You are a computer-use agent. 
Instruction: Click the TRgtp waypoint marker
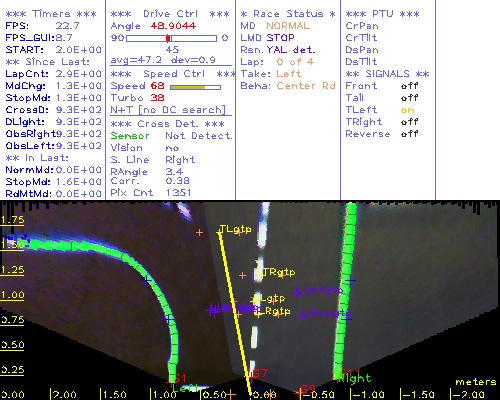pos(279,272)
